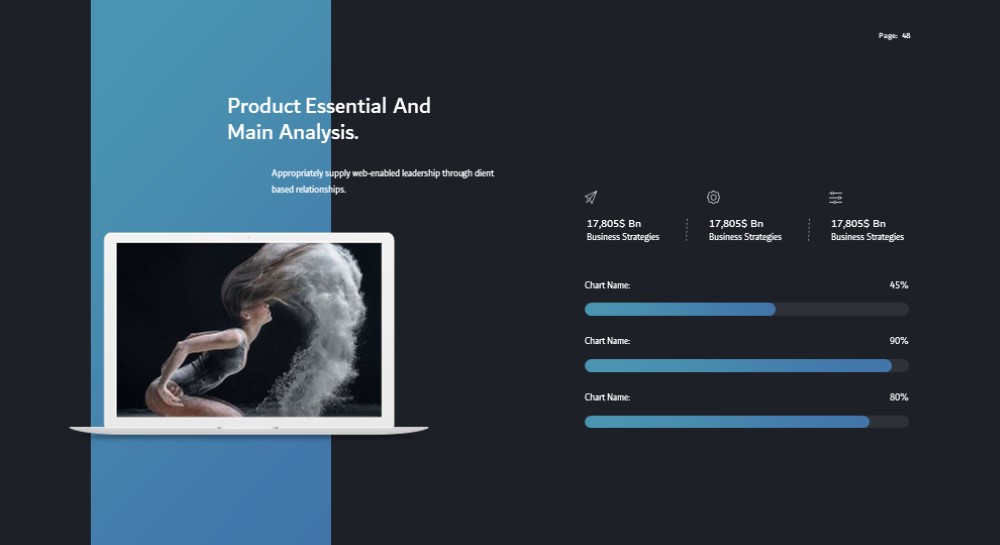Click "Business Strategies" under the sliders icon
Viewport: 1000px width, 545px height.
pyautogui.click(x=867, y=237)
